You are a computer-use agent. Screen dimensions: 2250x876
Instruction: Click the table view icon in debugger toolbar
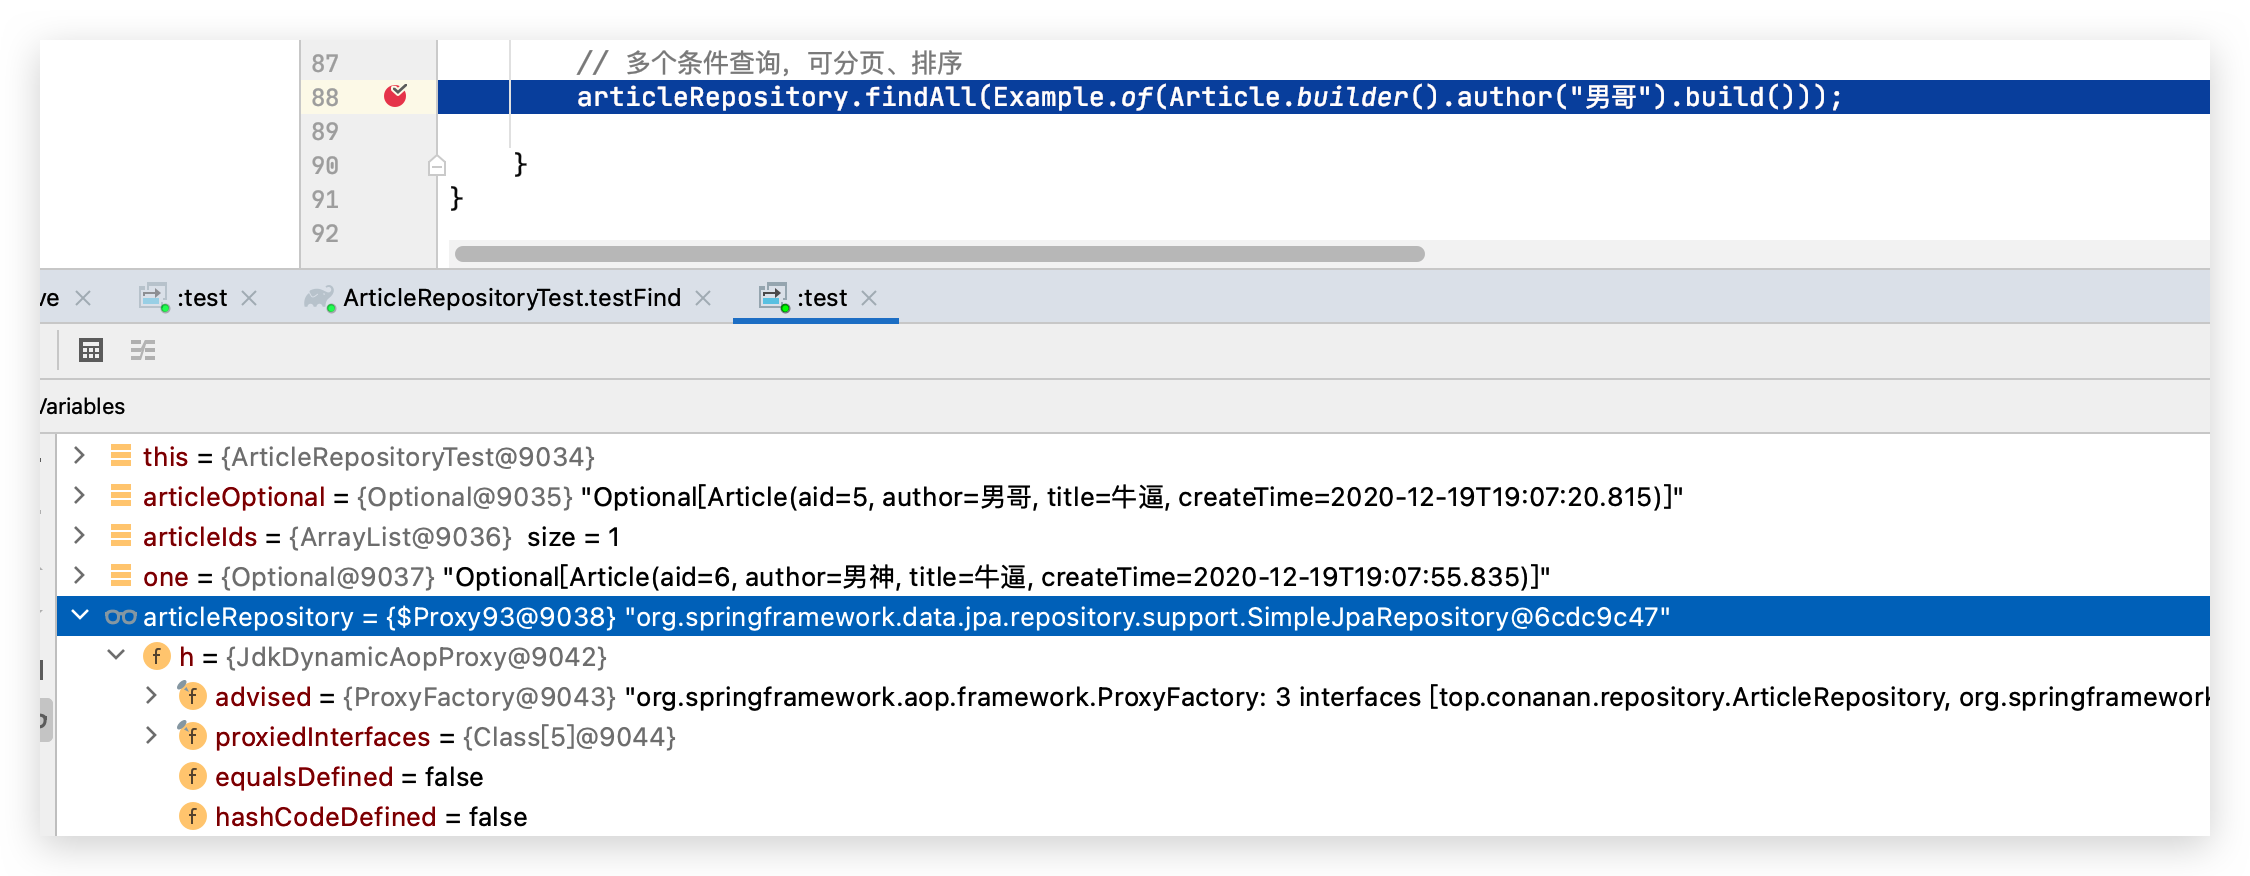pos(91,350)
